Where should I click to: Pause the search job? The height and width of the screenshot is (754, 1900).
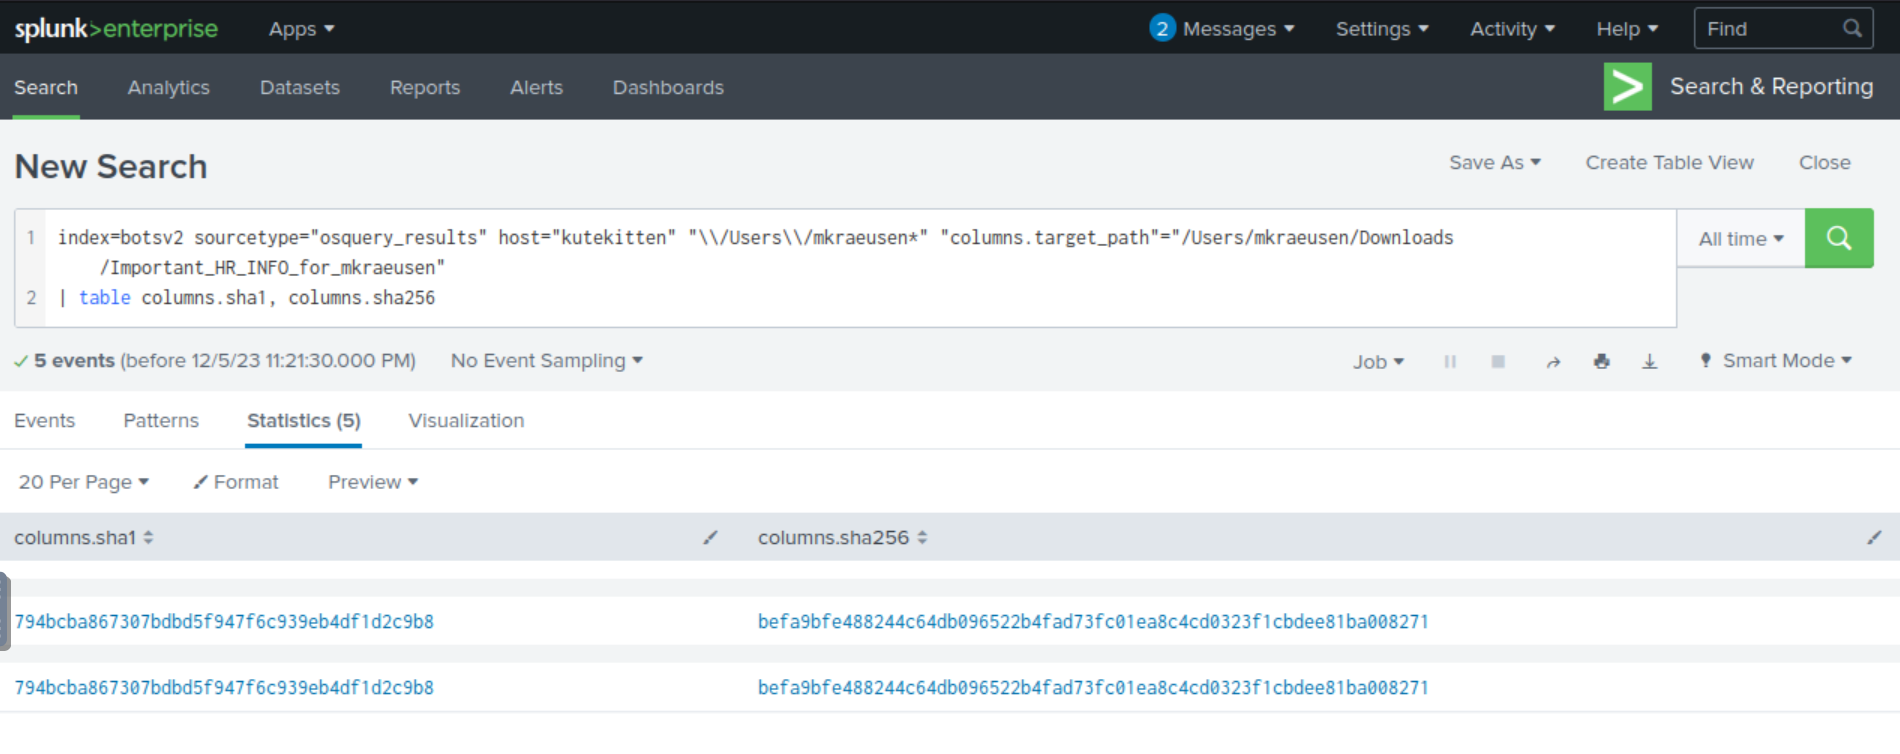1450,362
